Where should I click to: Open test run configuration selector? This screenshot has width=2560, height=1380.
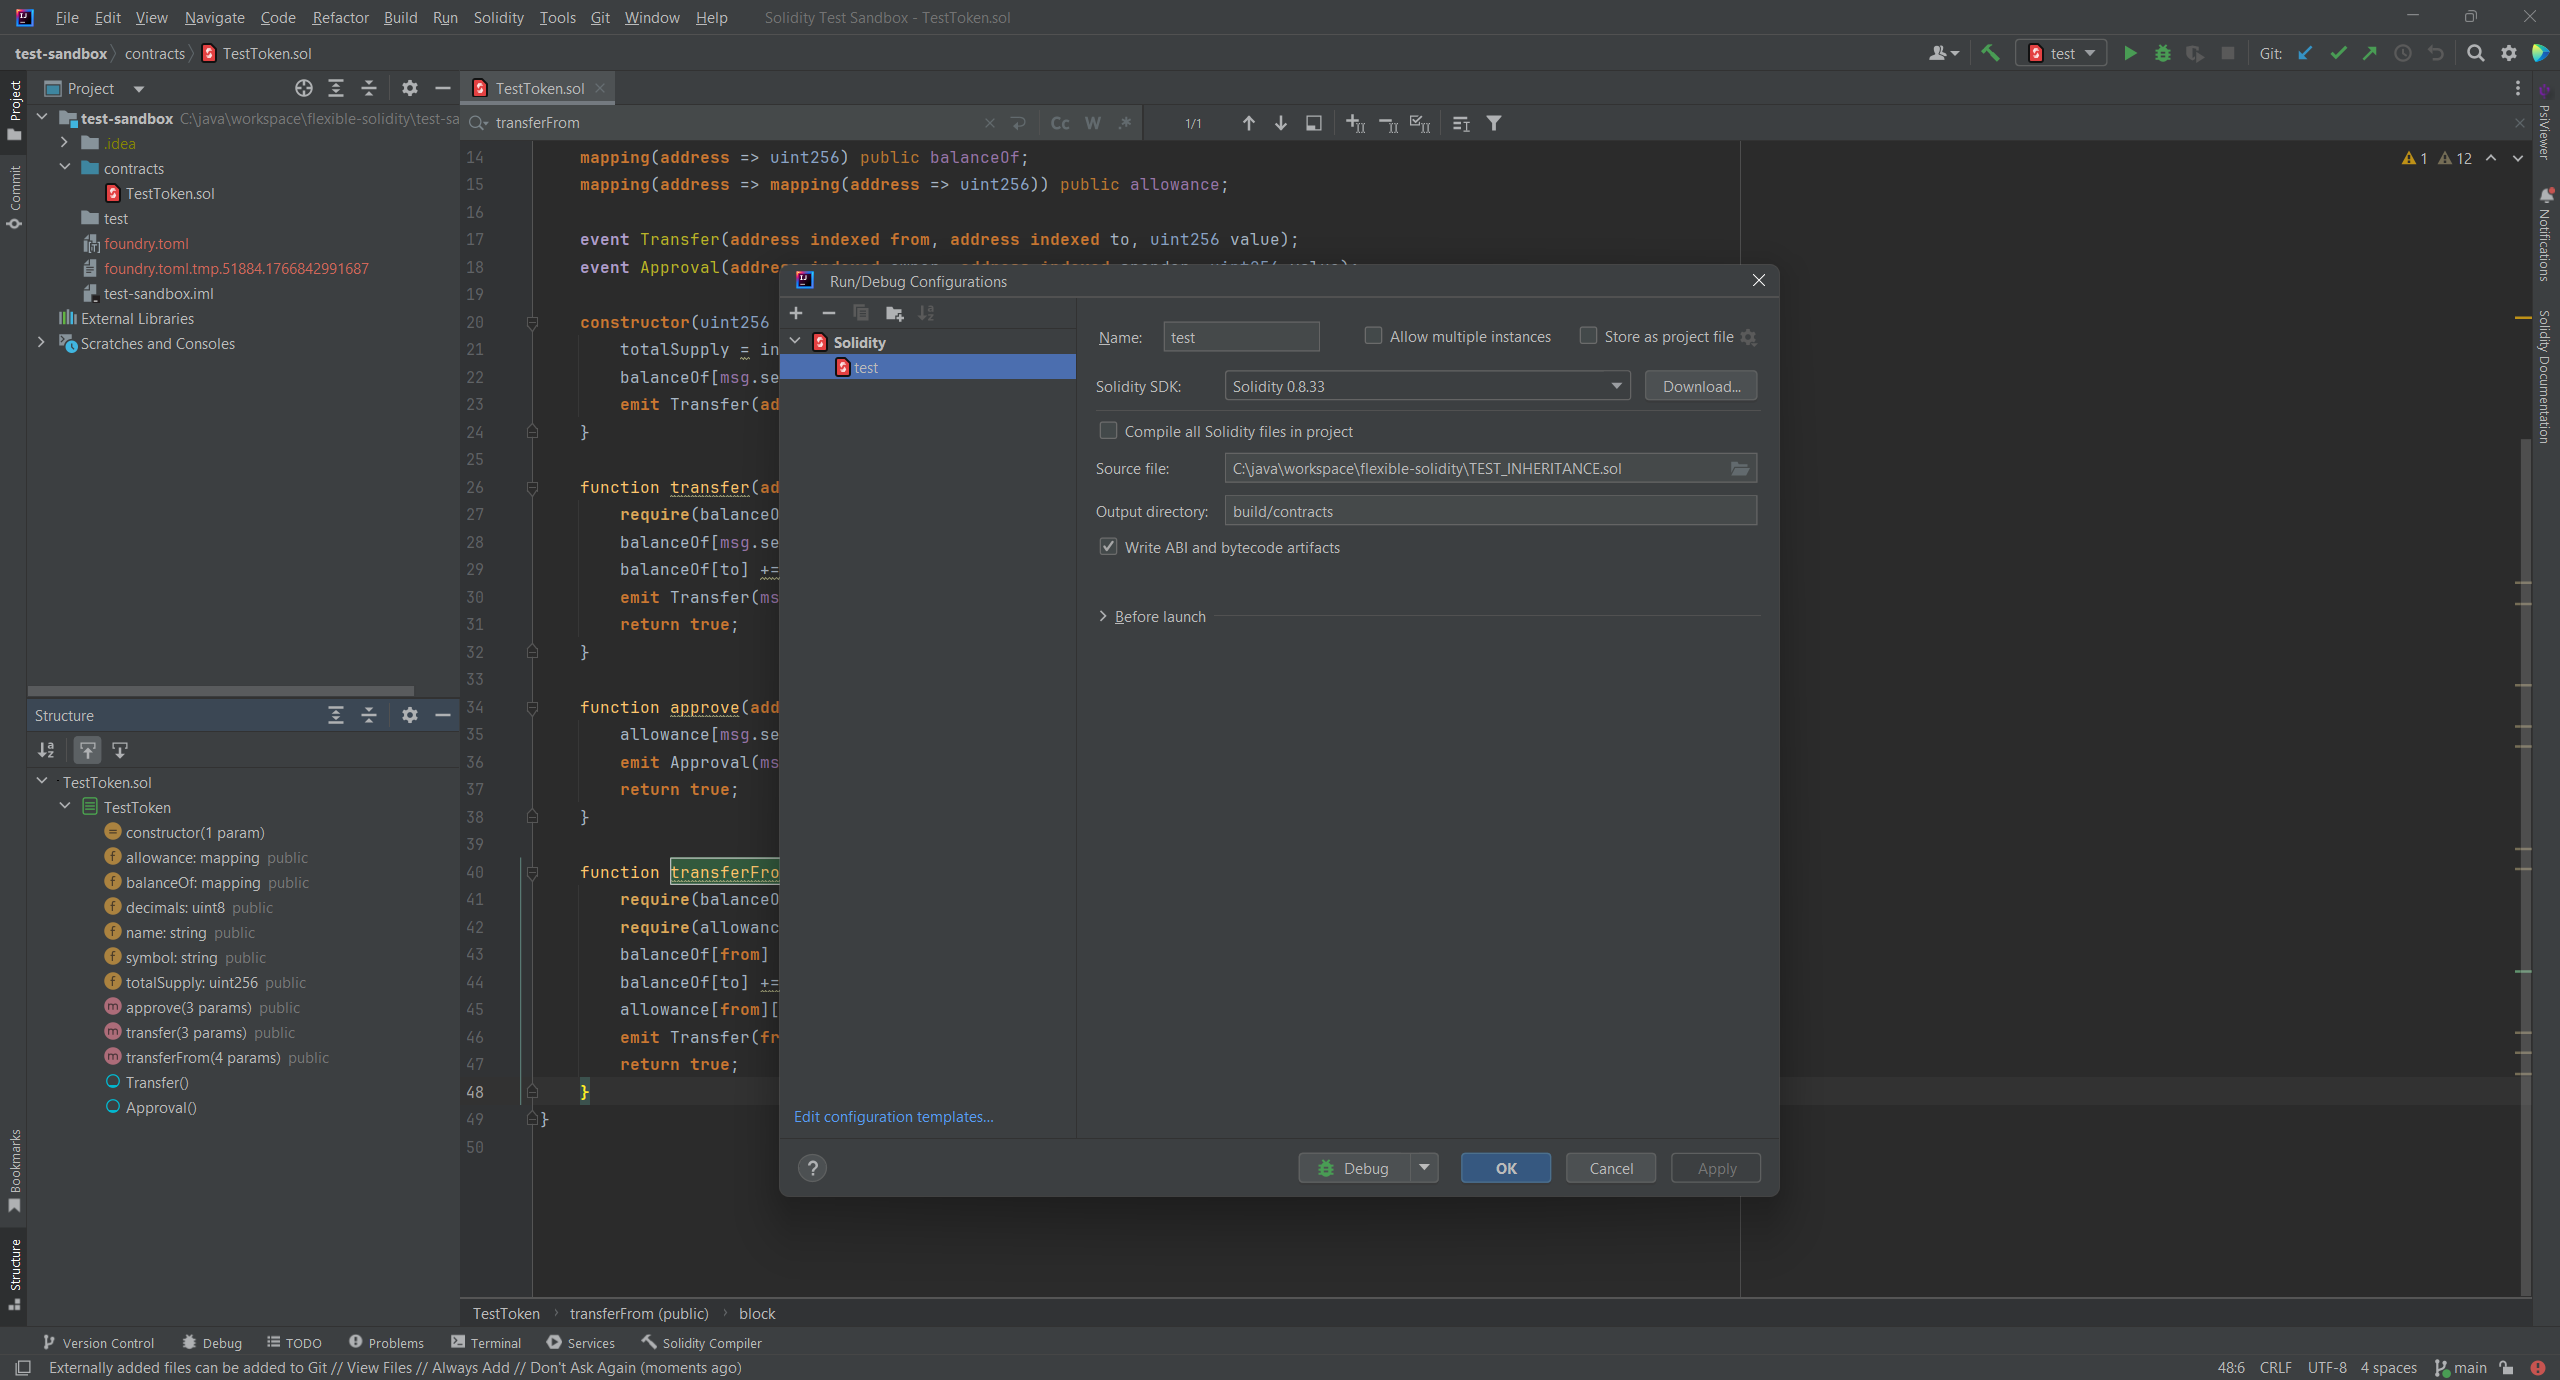[x=2062, y=53]
